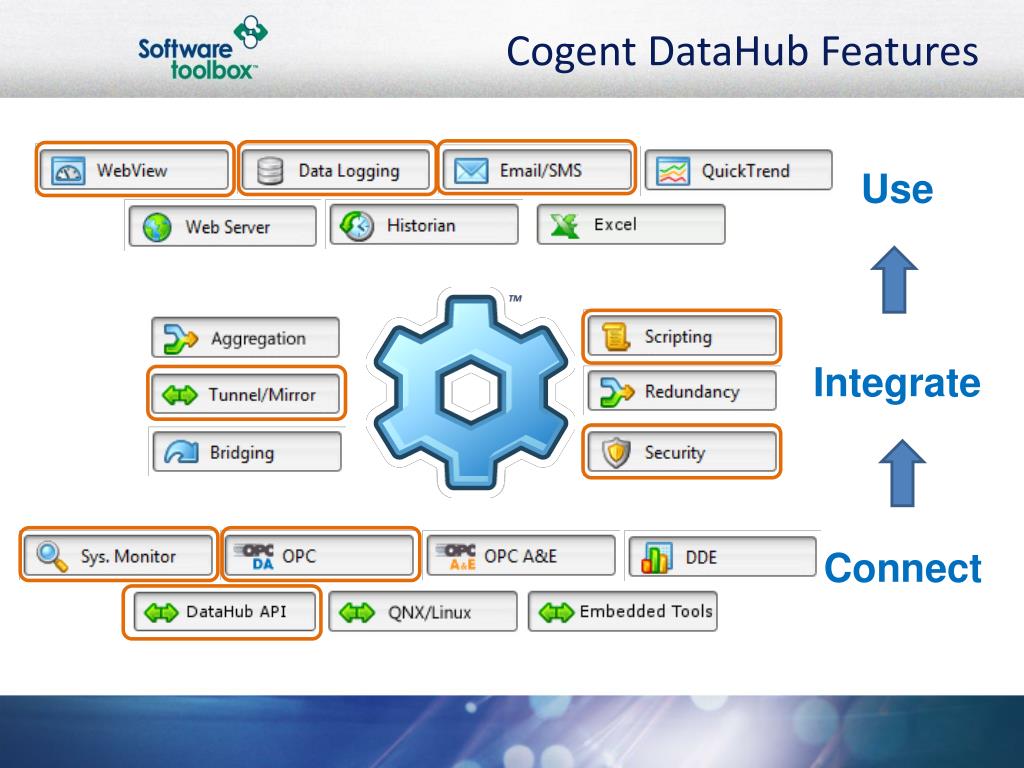Click the Bridging curved arrow icon

pos(182,451)
